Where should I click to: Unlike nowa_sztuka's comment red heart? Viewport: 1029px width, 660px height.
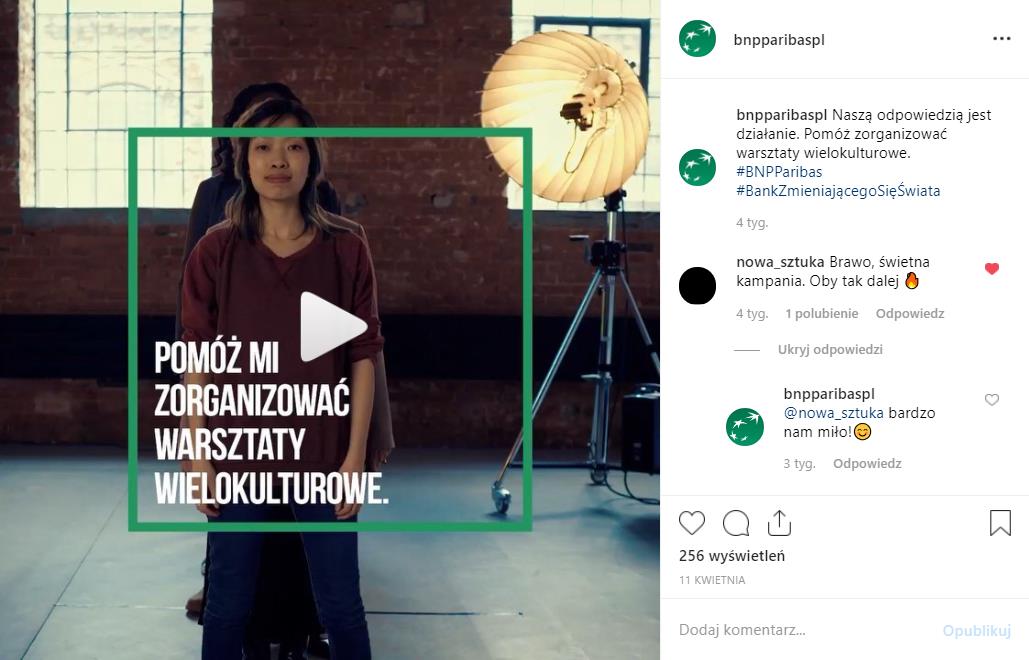click(x=992, y=268)
